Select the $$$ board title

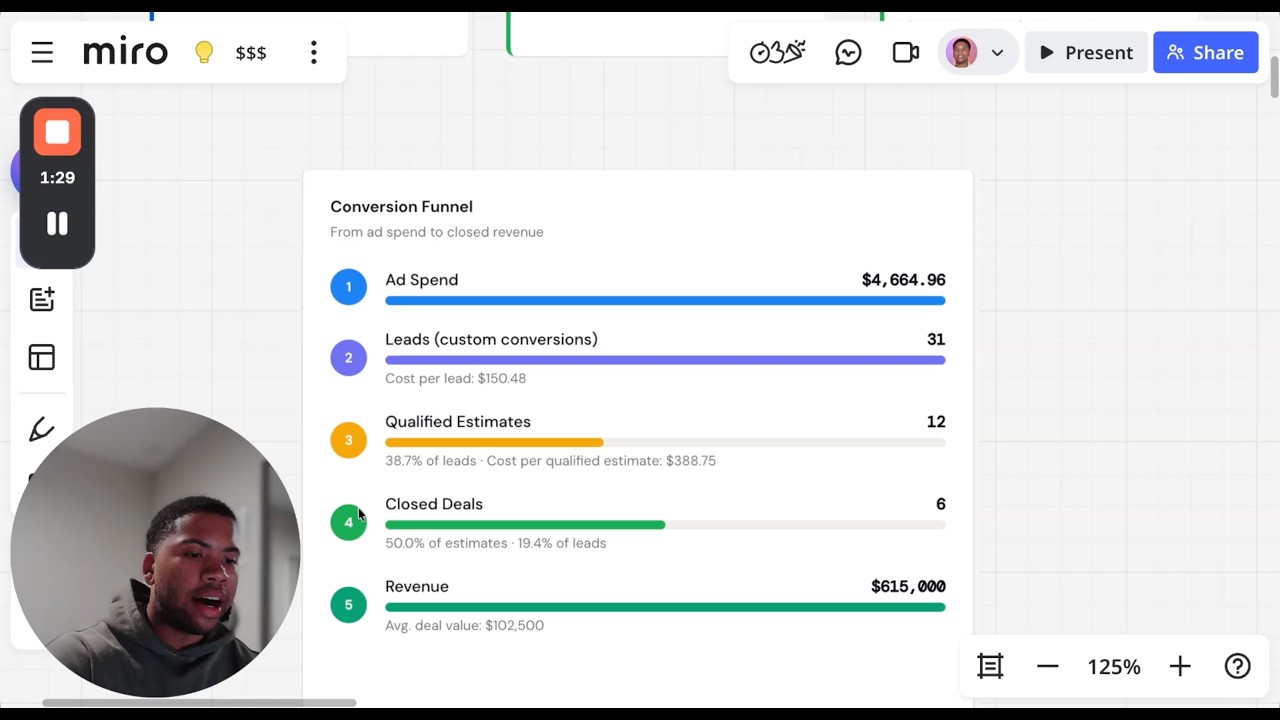point(251,53)
